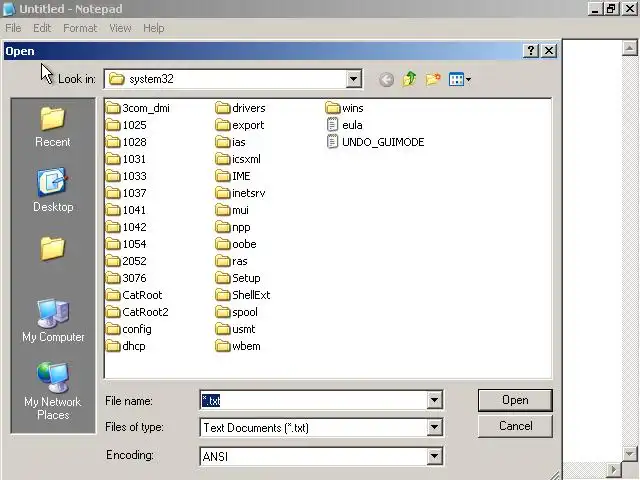Select the icsxml folder

(238, 159)
